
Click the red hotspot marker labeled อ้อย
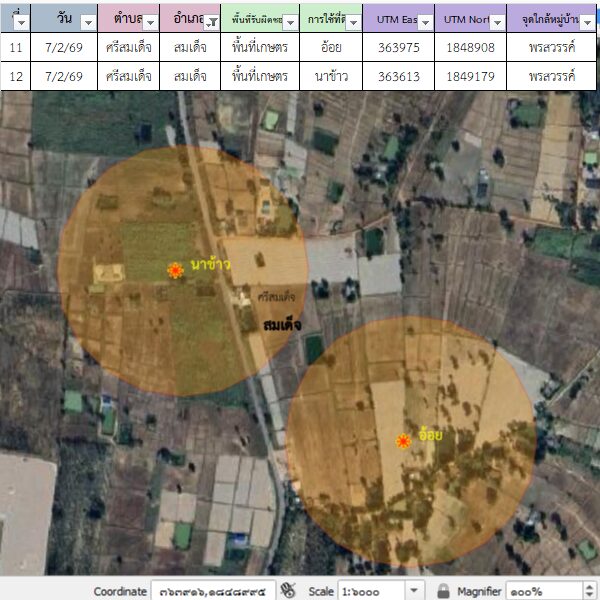point(404,441)
